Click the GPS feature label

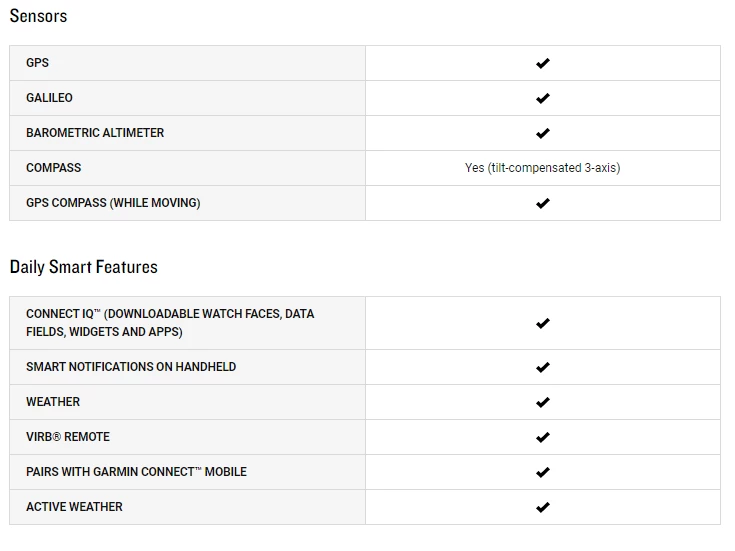pyautogui.click(x=37, y=63)
